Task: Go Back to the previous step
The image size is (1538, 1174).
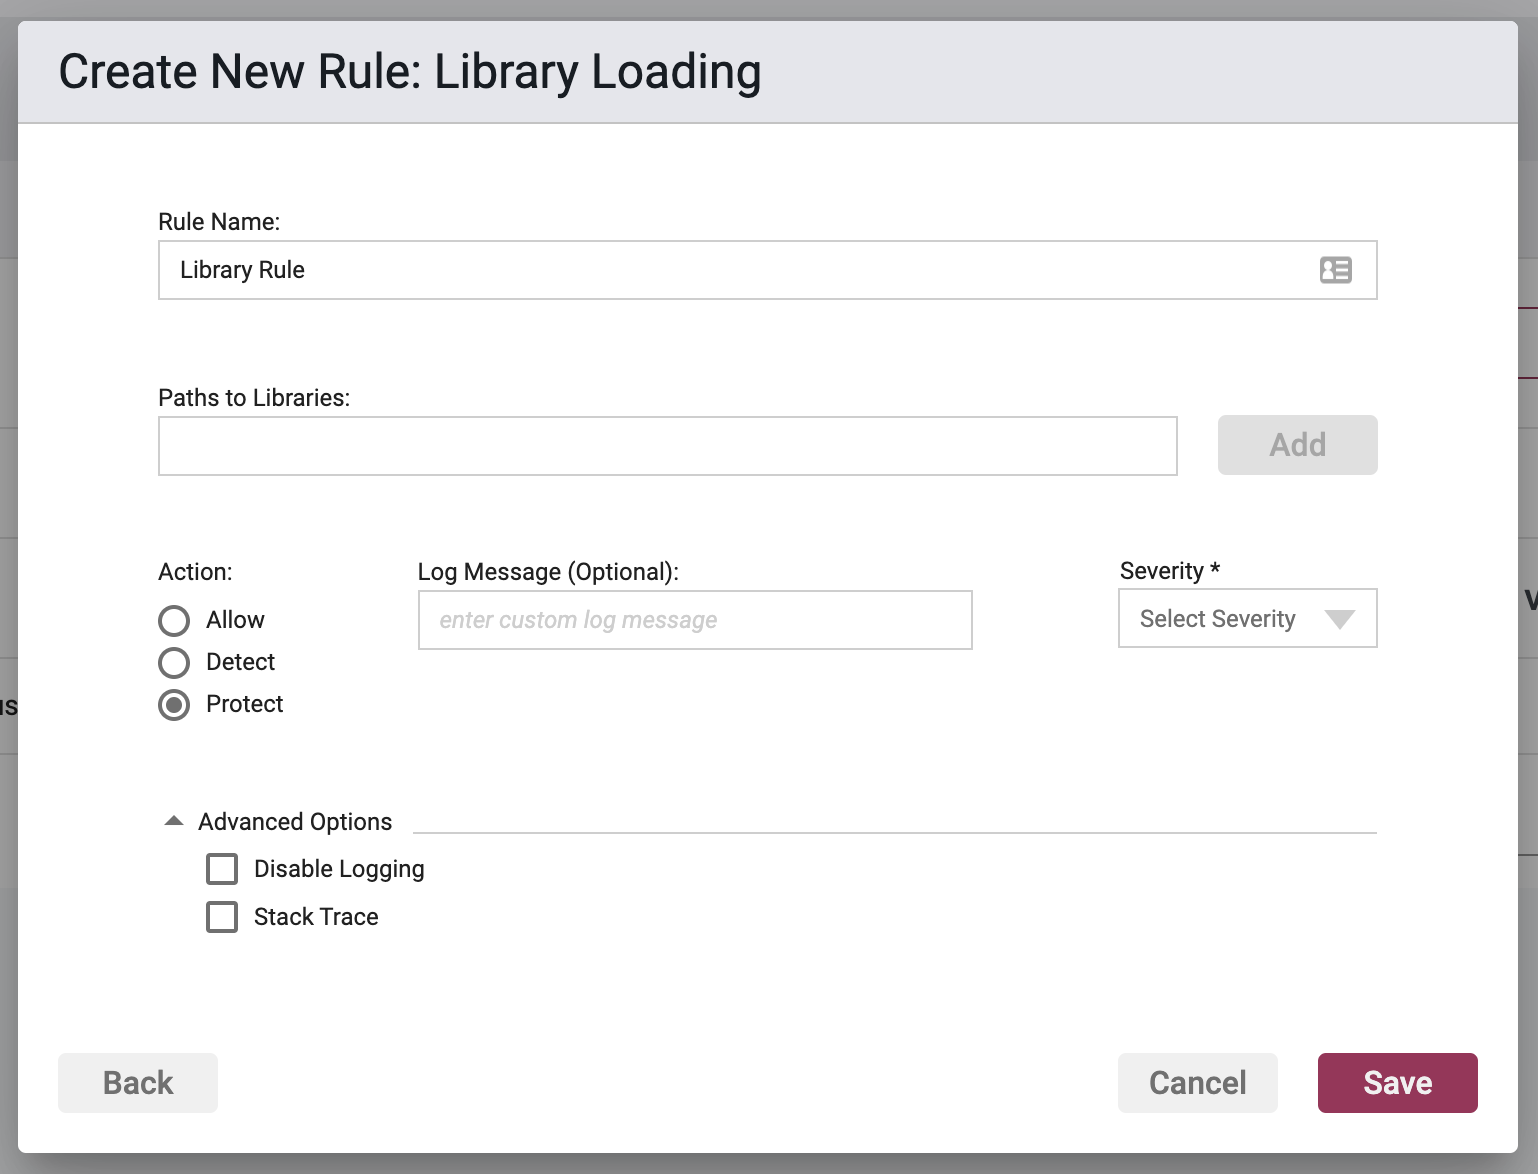Action: pos(138,1083)
